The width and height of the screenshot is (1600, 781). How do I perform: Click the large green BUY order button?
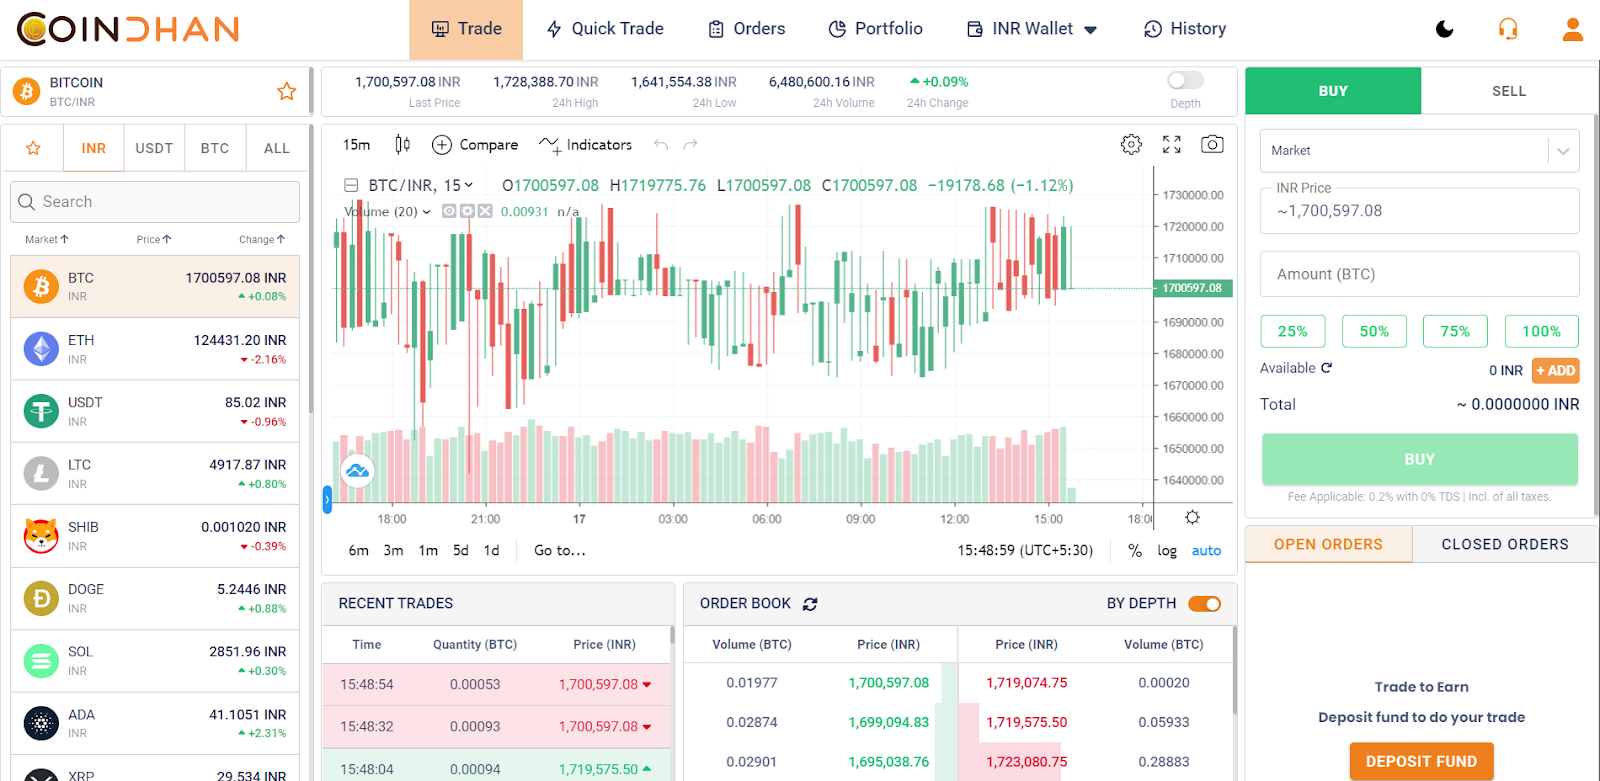(x=1420, y=460)
